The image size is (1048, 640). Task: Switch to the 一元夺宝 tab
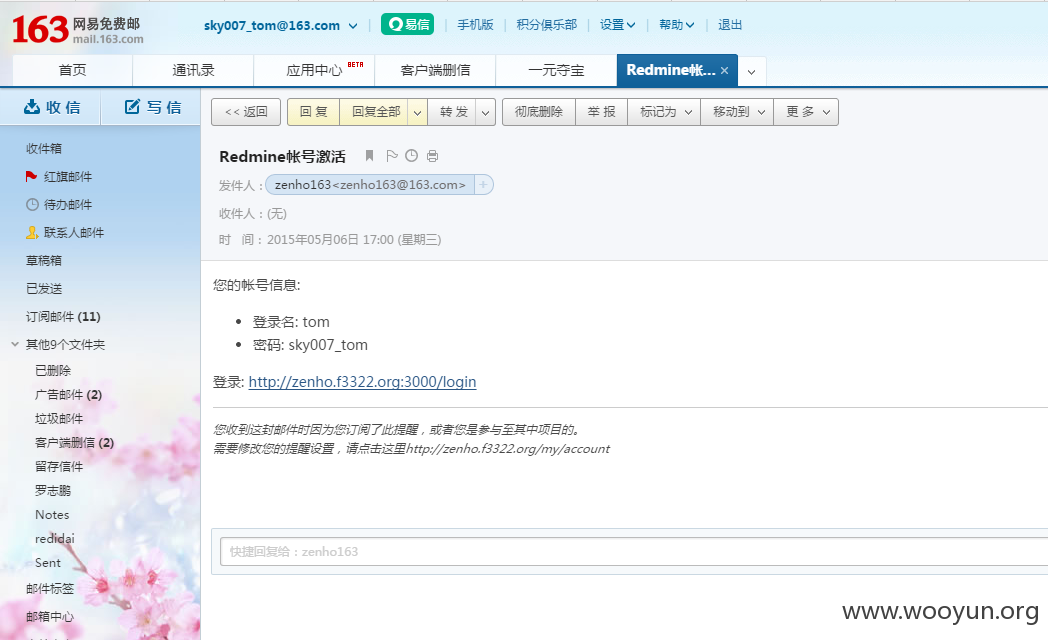coord(556,70)
